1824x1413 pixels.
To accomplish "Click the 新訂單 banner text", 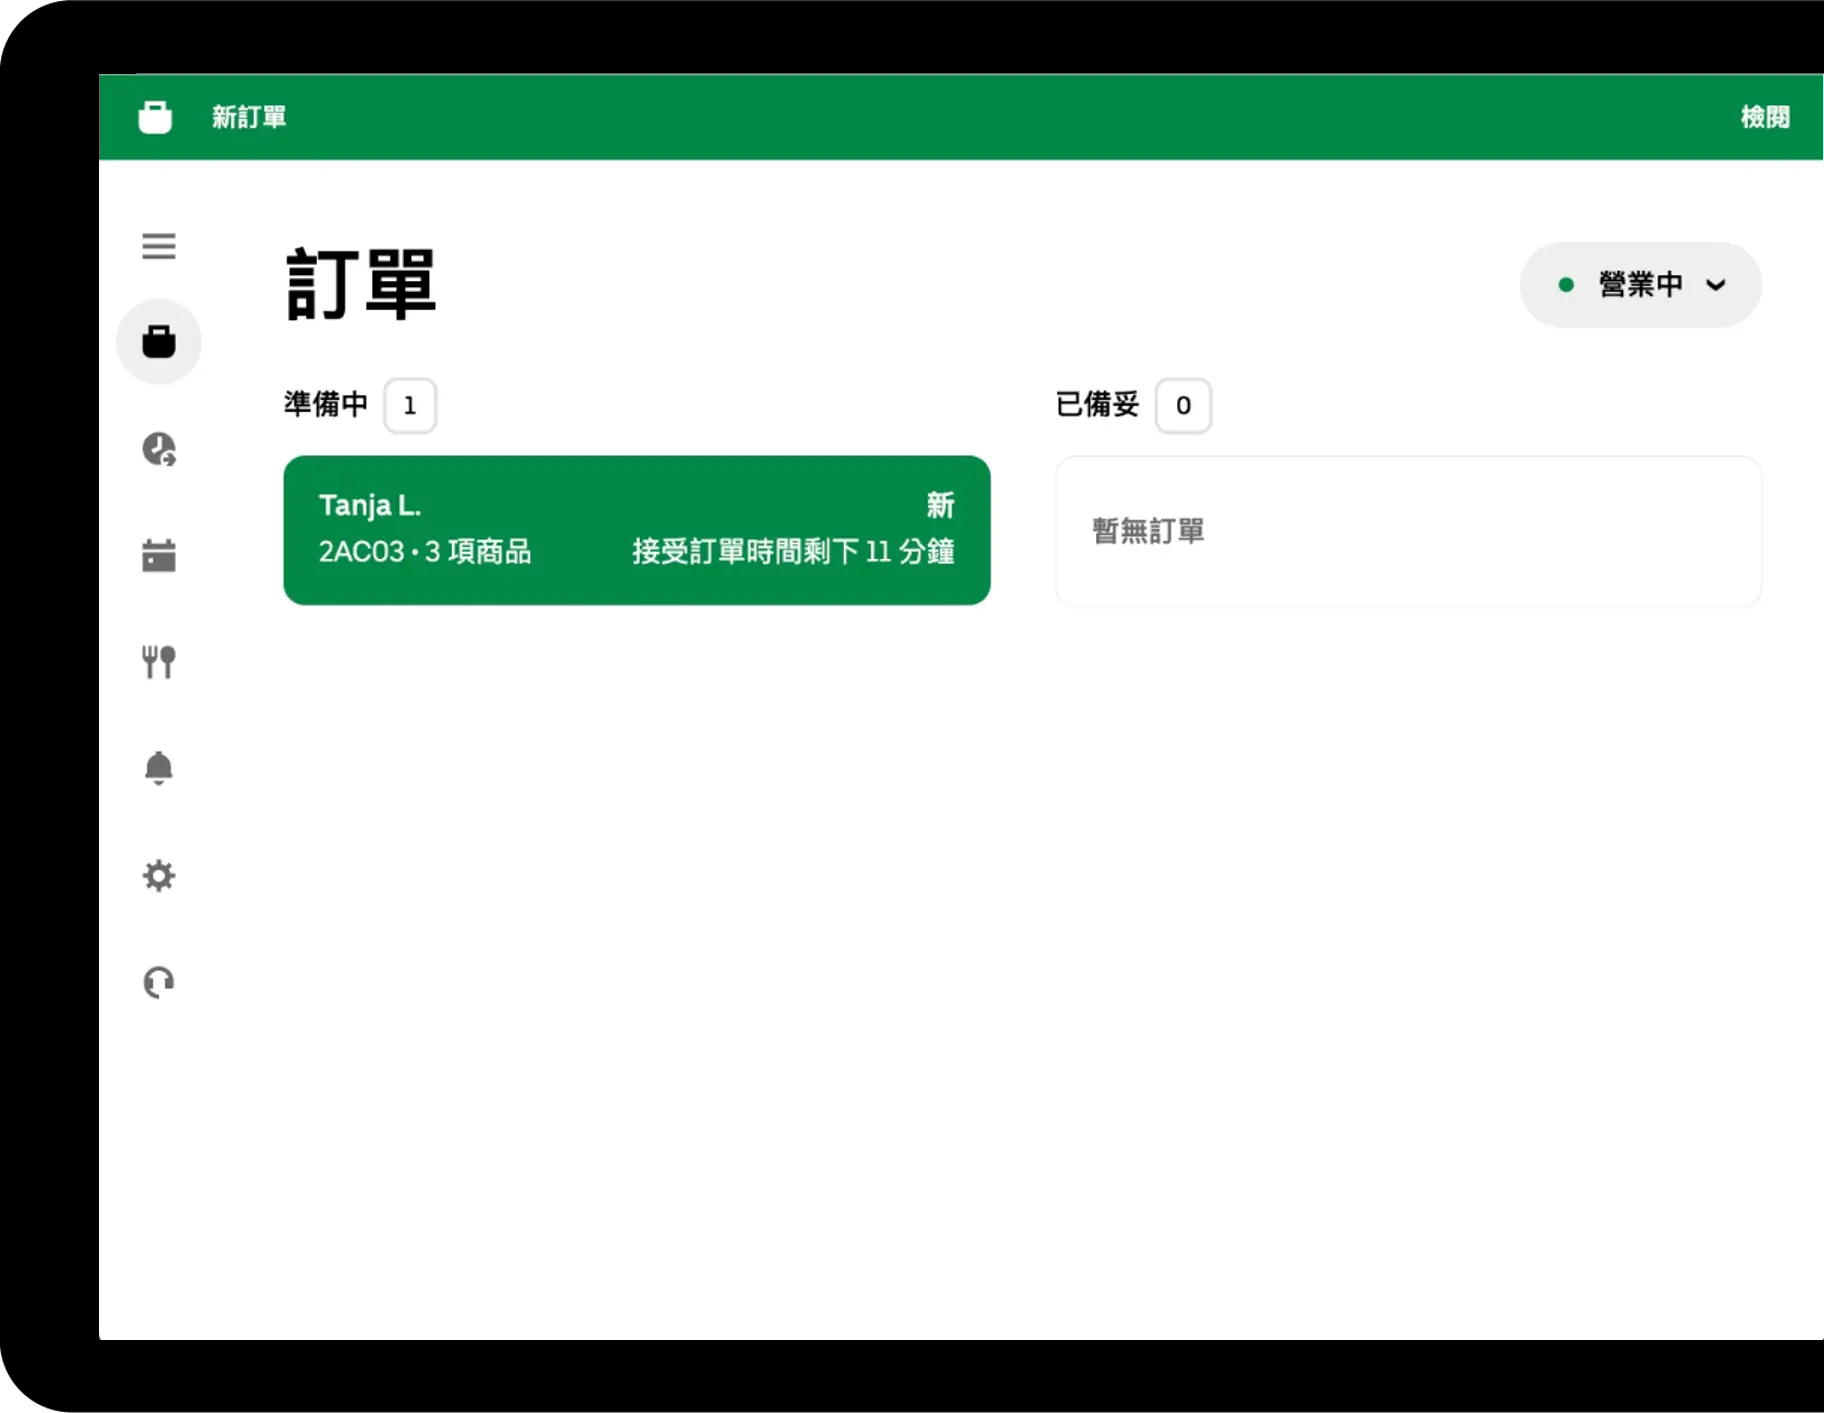I will (x=249, y=117).
